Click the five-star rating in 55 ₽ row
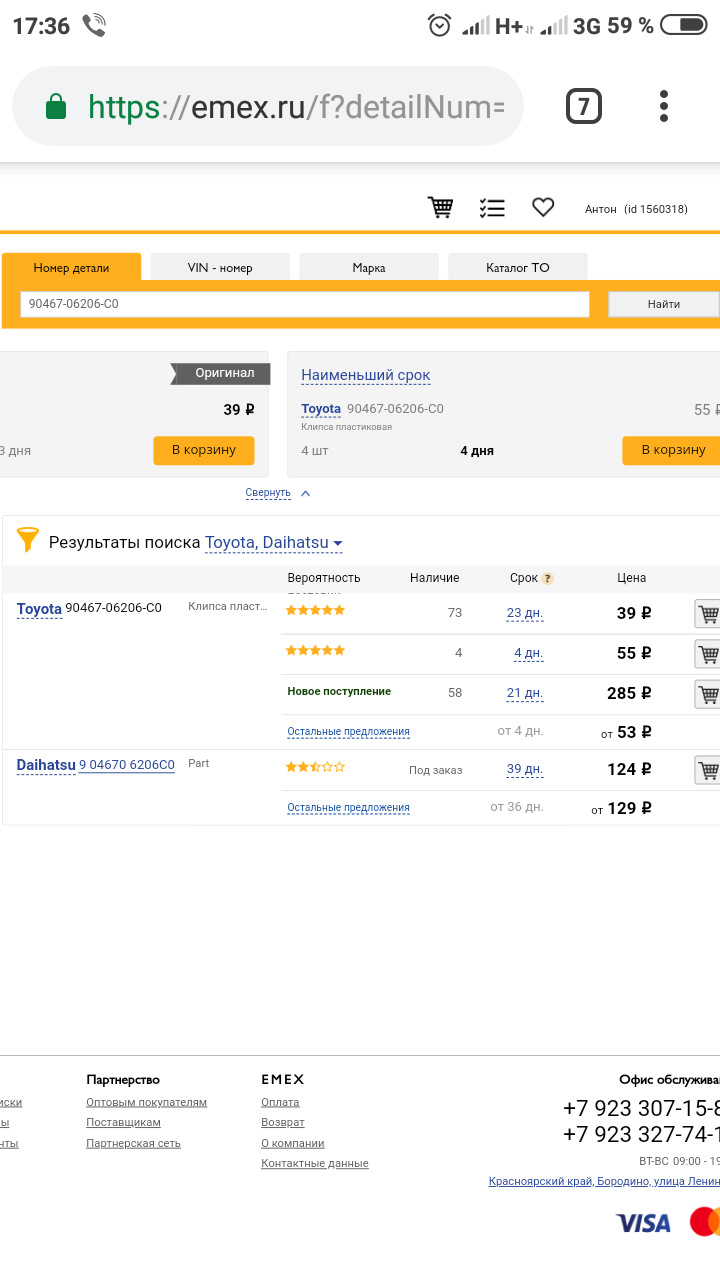720x1280 pixels. point(315,650)
